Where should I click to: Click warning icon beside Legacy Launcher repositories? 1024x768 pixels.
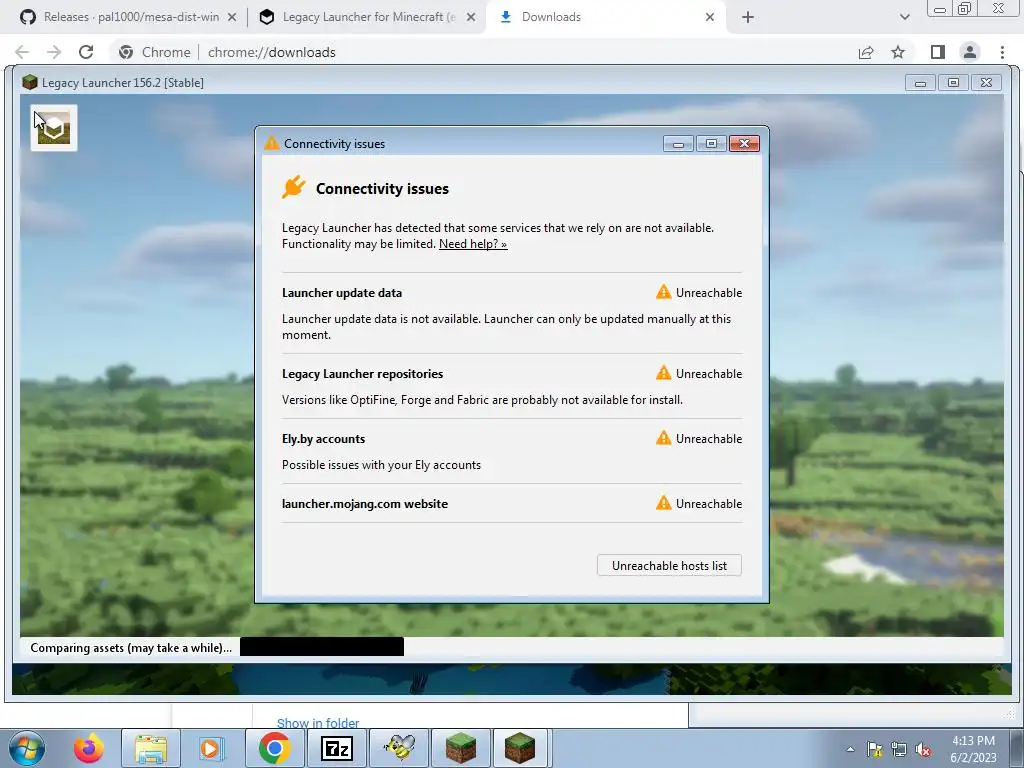pyautogui.click(x=664, y=373)
